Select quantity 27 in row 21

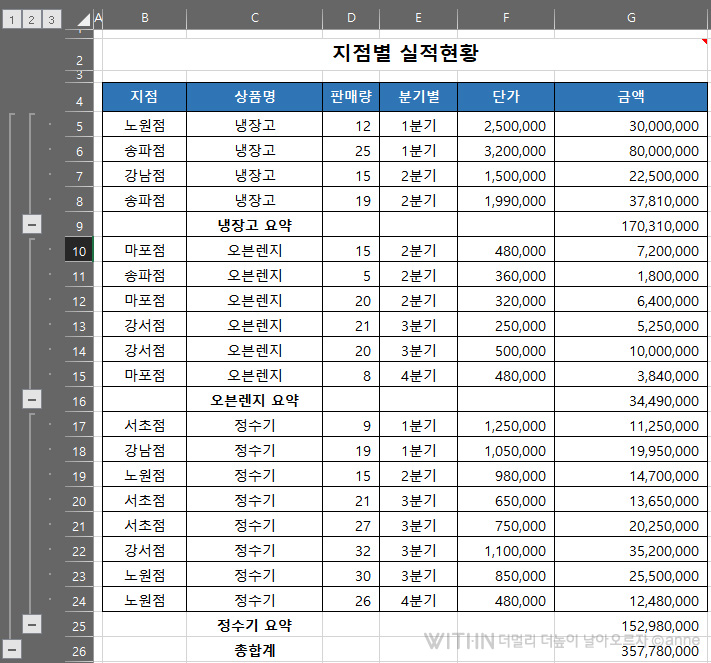click(351, 525)
